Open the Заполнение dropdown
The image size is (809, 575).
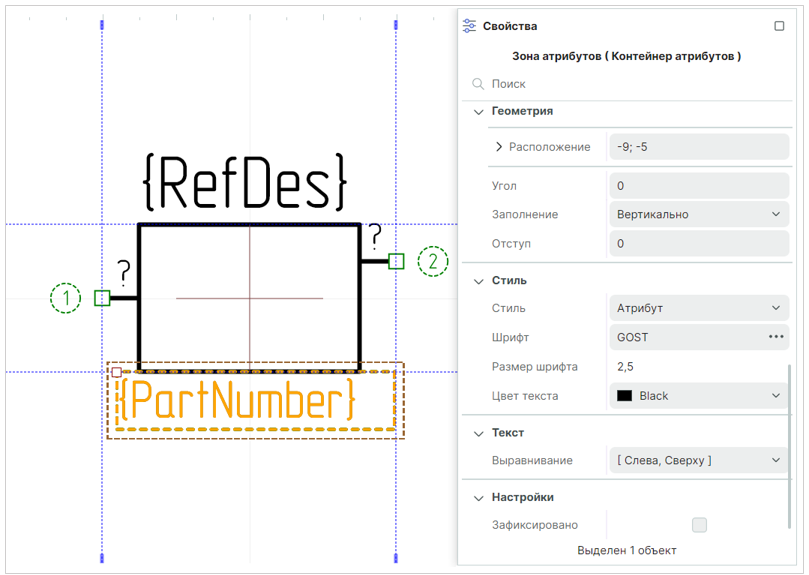click(x=698, y=214)
